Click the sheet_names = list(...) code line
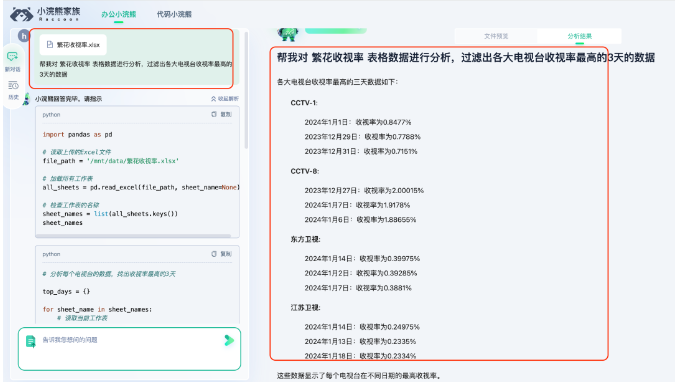 coord(110,214)
